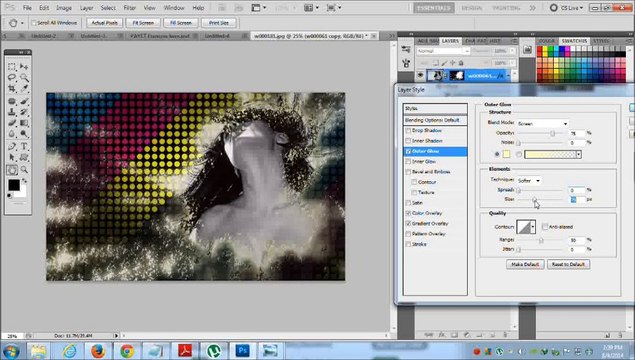This screenshot has height=360, width=635.
Task: Select the Clone Stamp tool
Action: (x=12, y=112)
